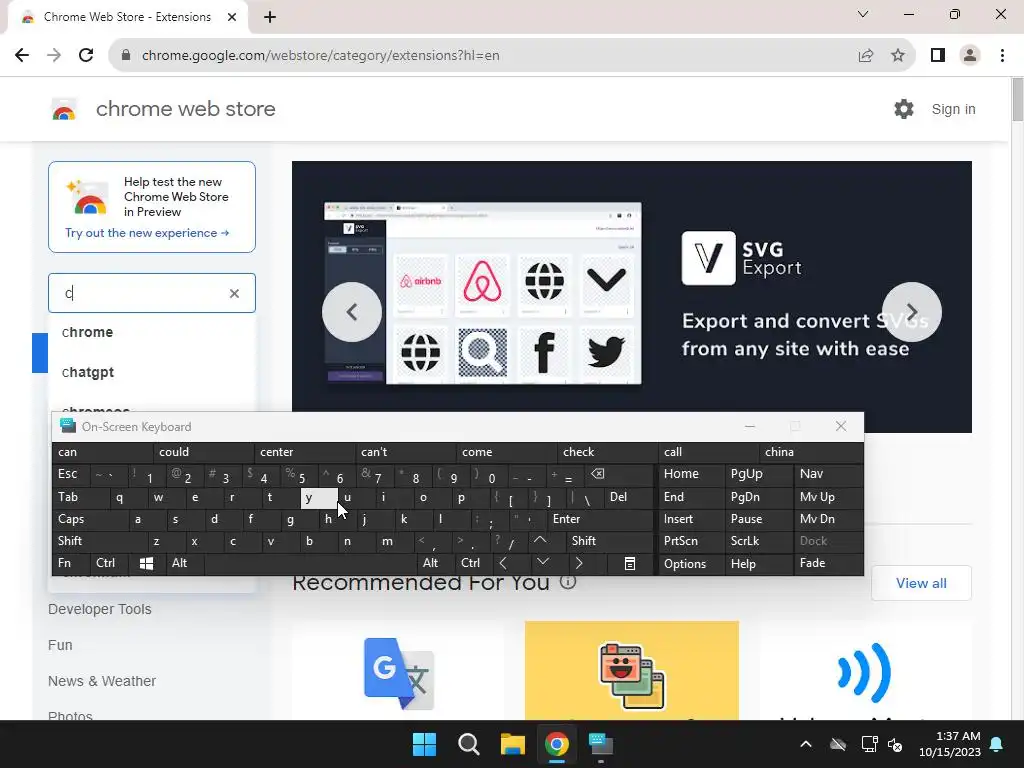The image size is (1024, 768).
Task: Toggle the Fade key on On-Screen Keyboard
Action: coord(827,563)
